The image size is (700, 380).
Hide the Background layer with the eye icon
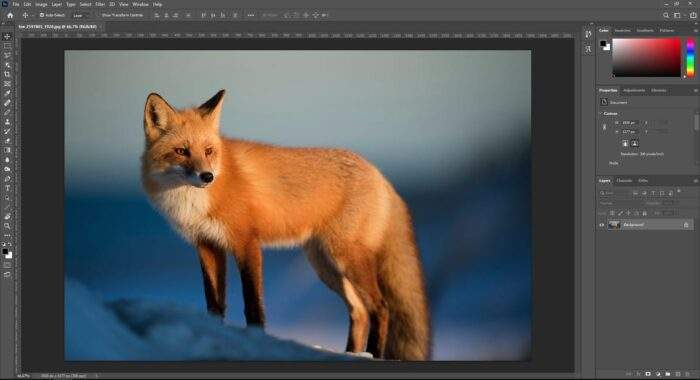pyautogui.click(x=601, y=225)
